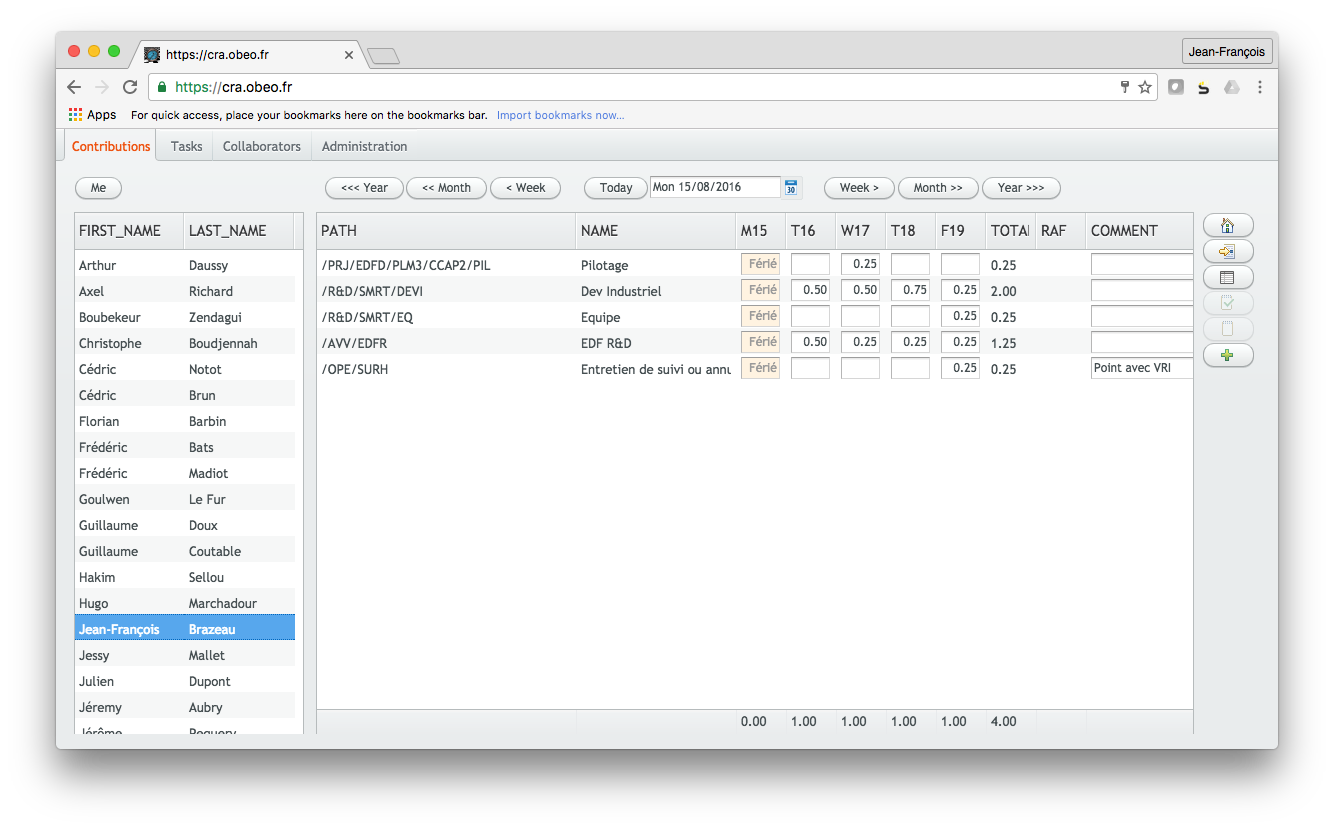Click the Today button

616,188
